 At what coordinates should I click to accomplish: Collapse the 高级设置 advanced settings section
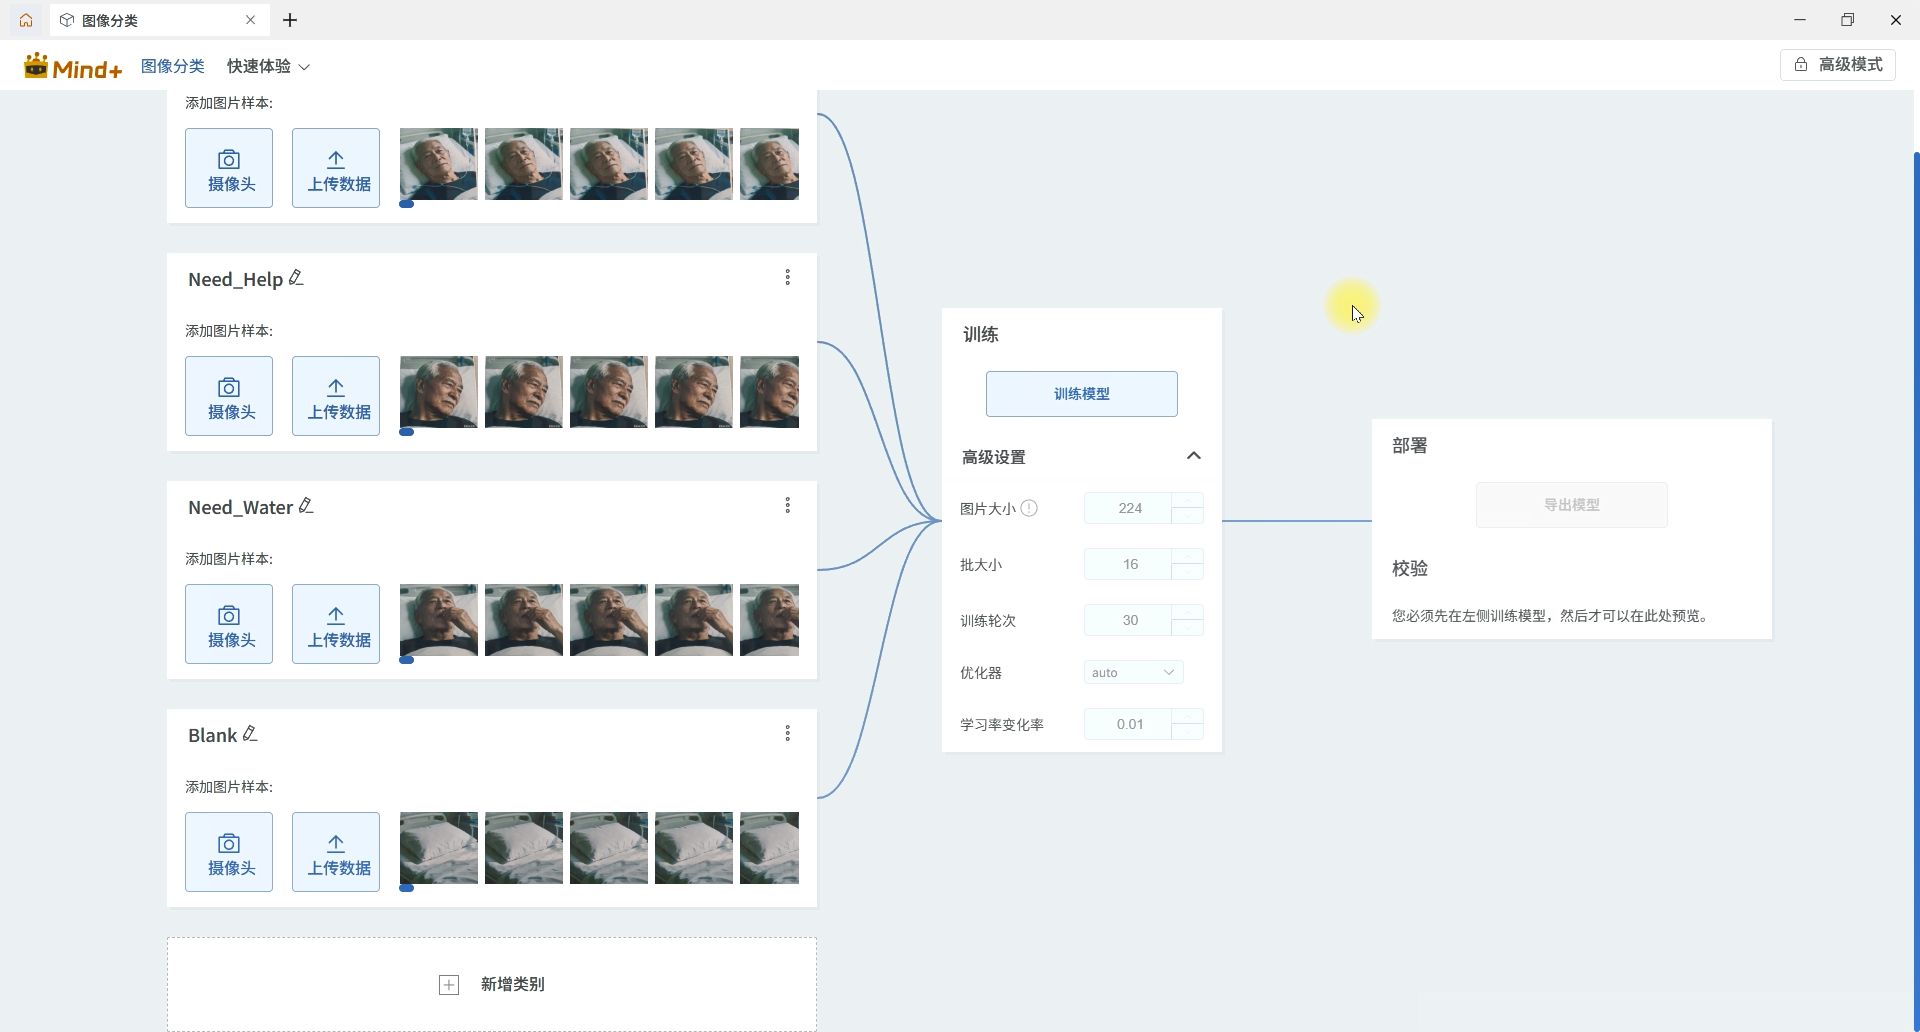click(1193, 456)
